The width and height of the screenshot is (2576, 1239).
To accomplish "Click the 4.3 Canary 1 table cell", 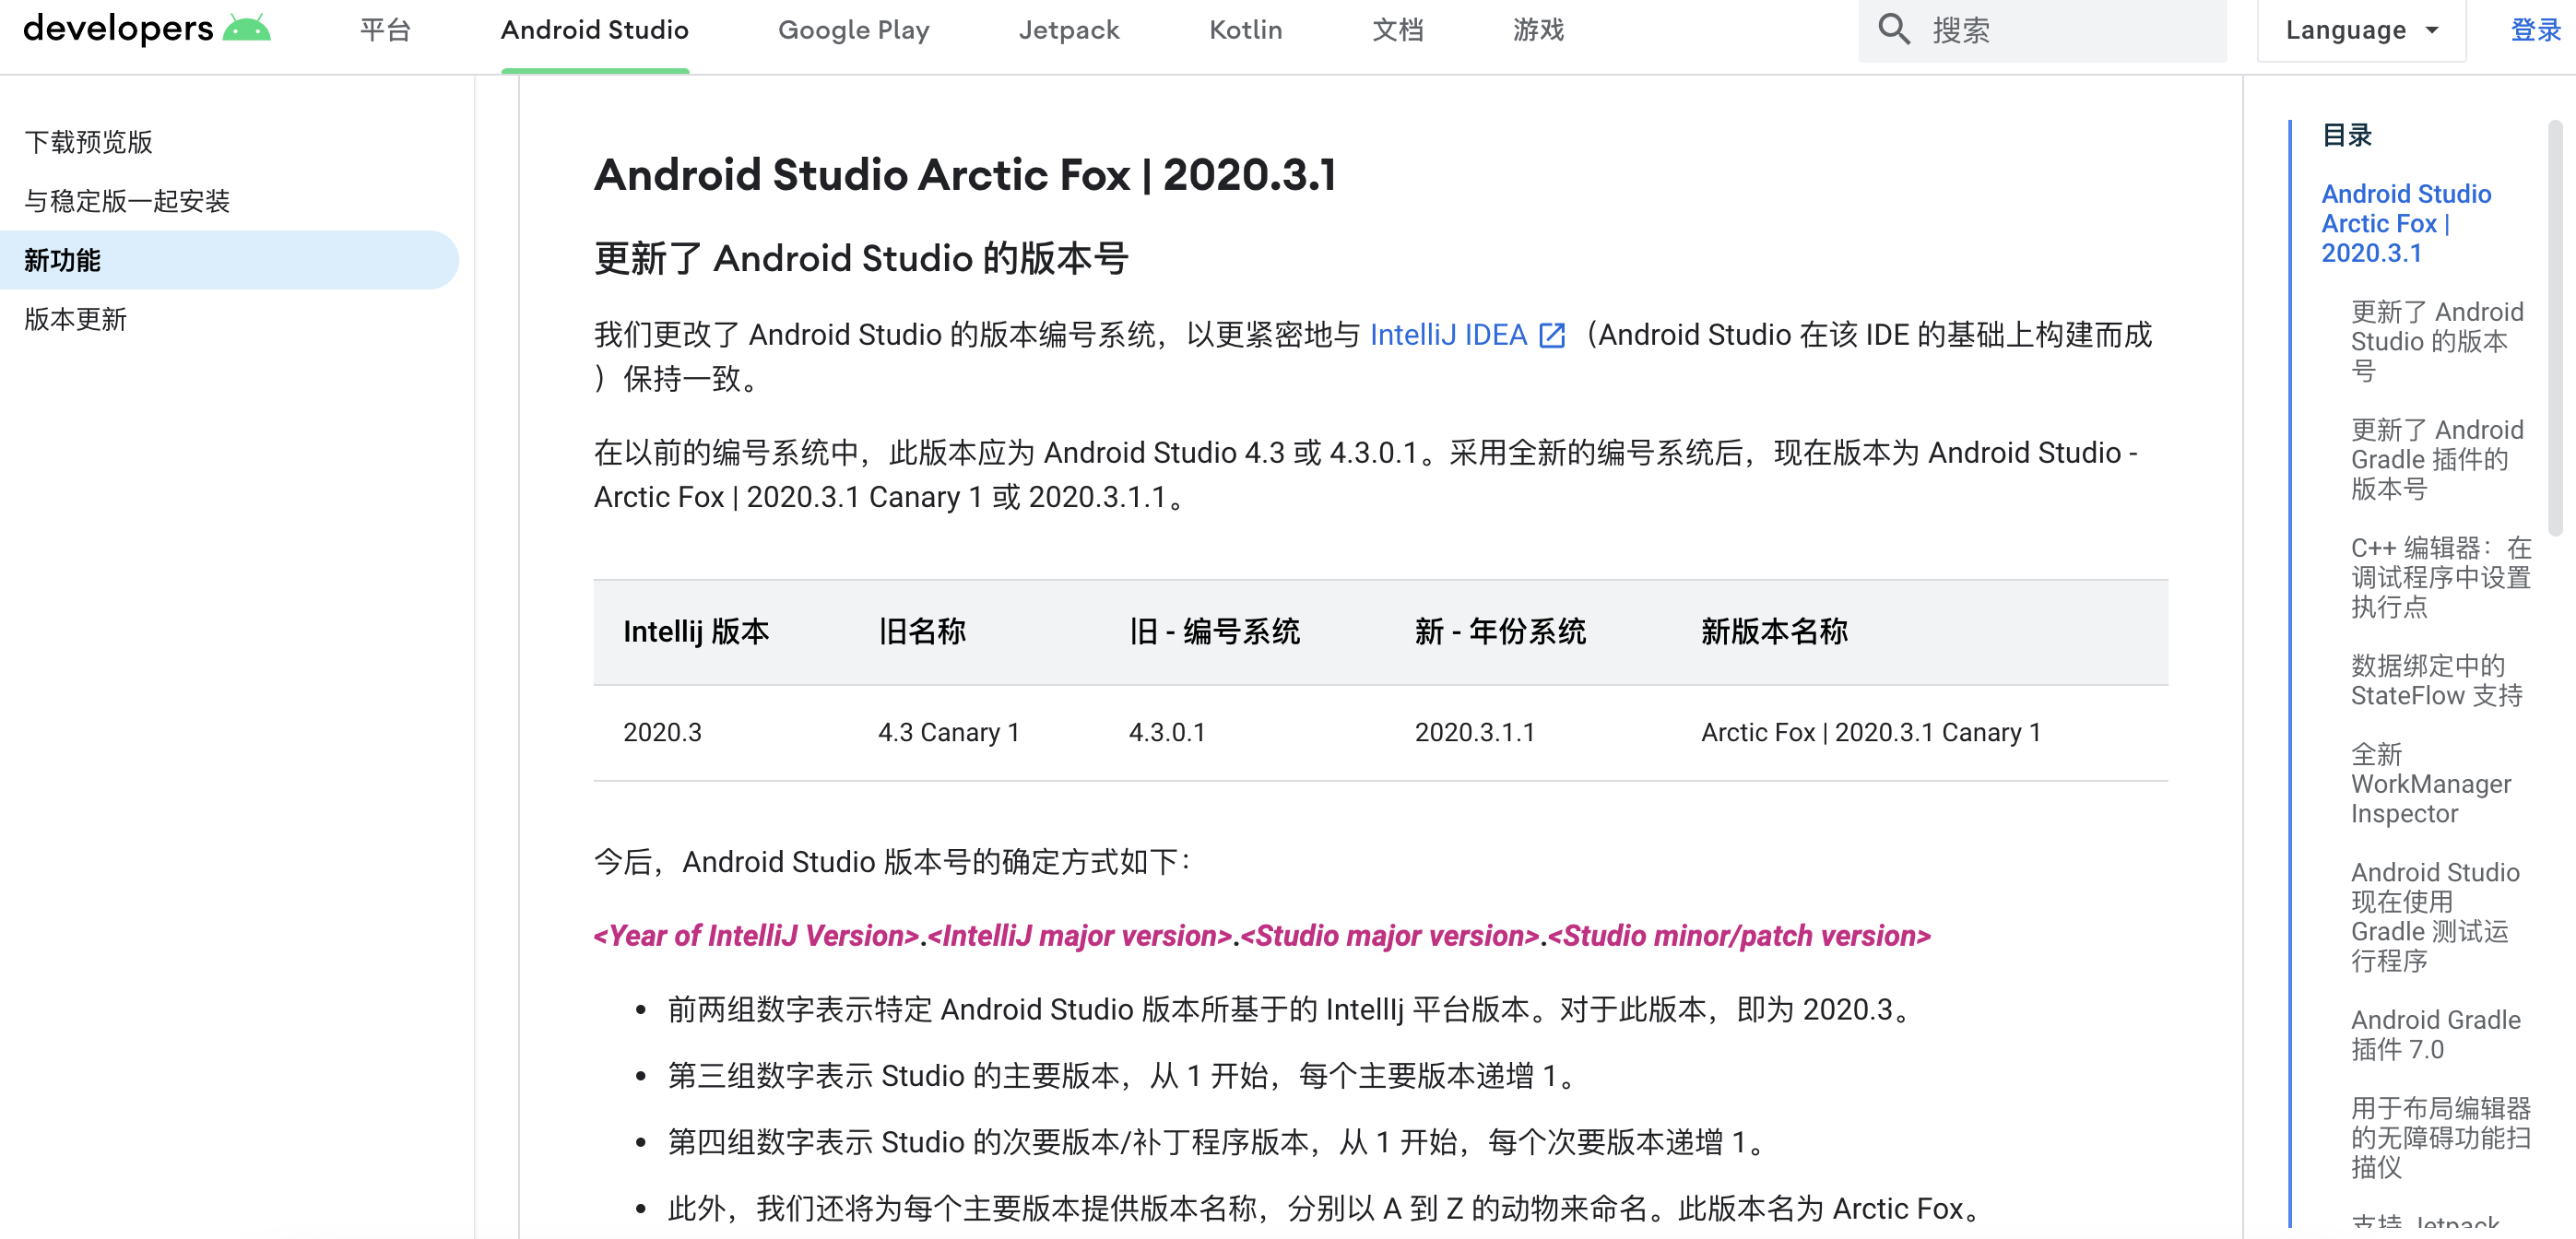I will pyautogui.click(x=948, y=733).
